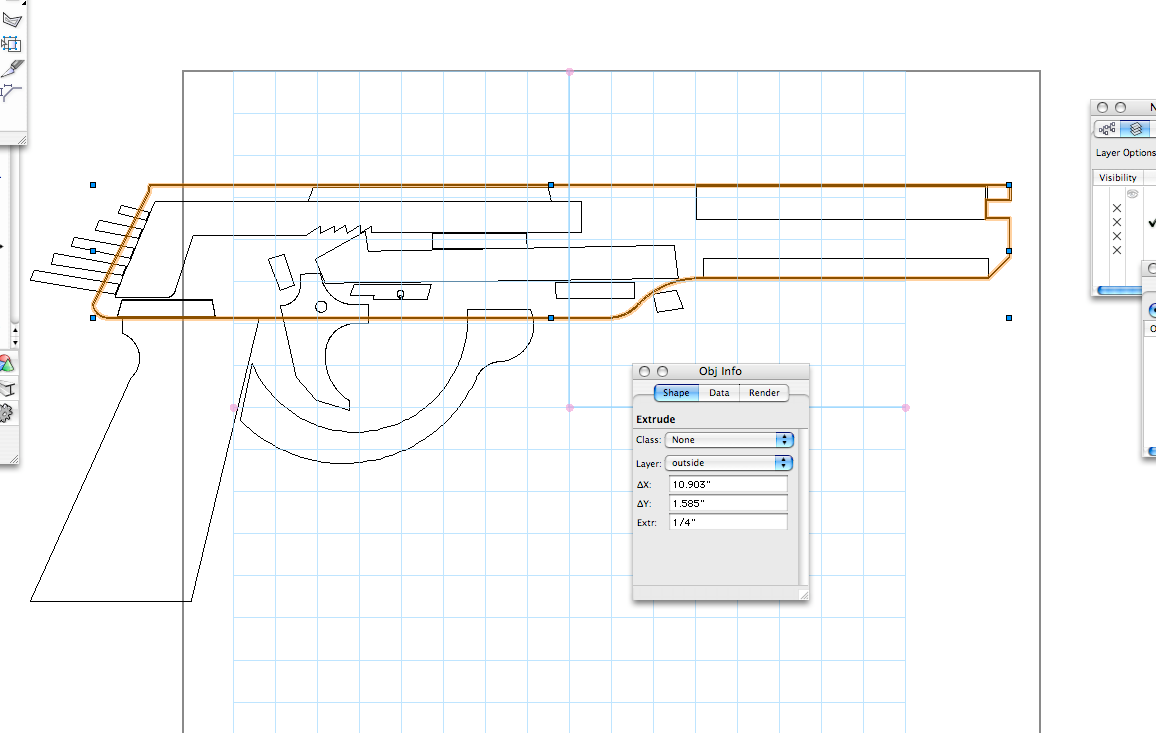Select the freehand polyline tool
The width and height of the screenshot is (1156, 733).
pos(13,17)
